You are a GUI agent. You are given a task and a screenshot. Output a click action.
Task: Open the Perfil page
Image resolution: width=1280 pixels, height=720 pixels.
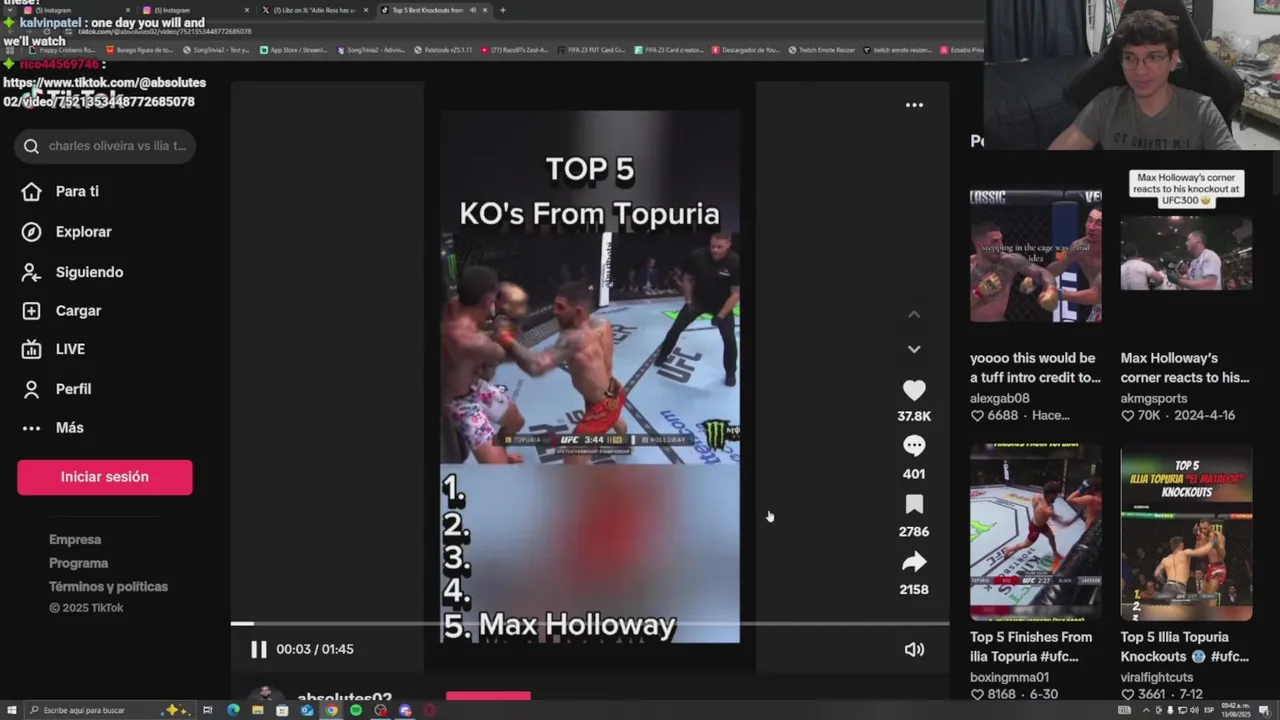(73, 389)
